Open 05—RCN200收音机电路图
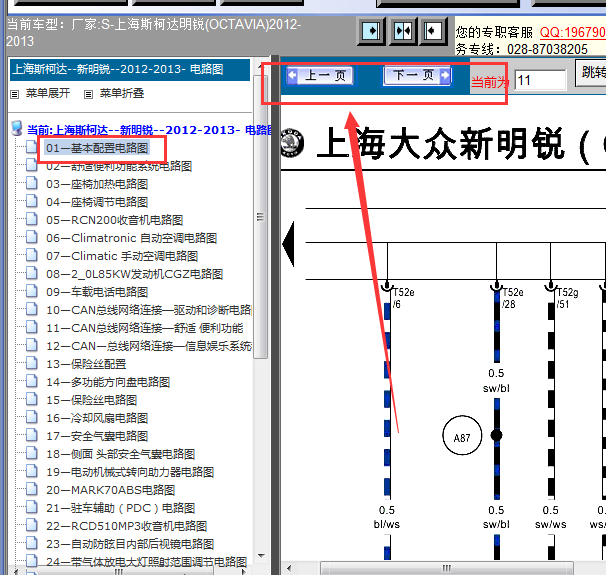This screenshot has width=606, height=575. pos(114,220)
